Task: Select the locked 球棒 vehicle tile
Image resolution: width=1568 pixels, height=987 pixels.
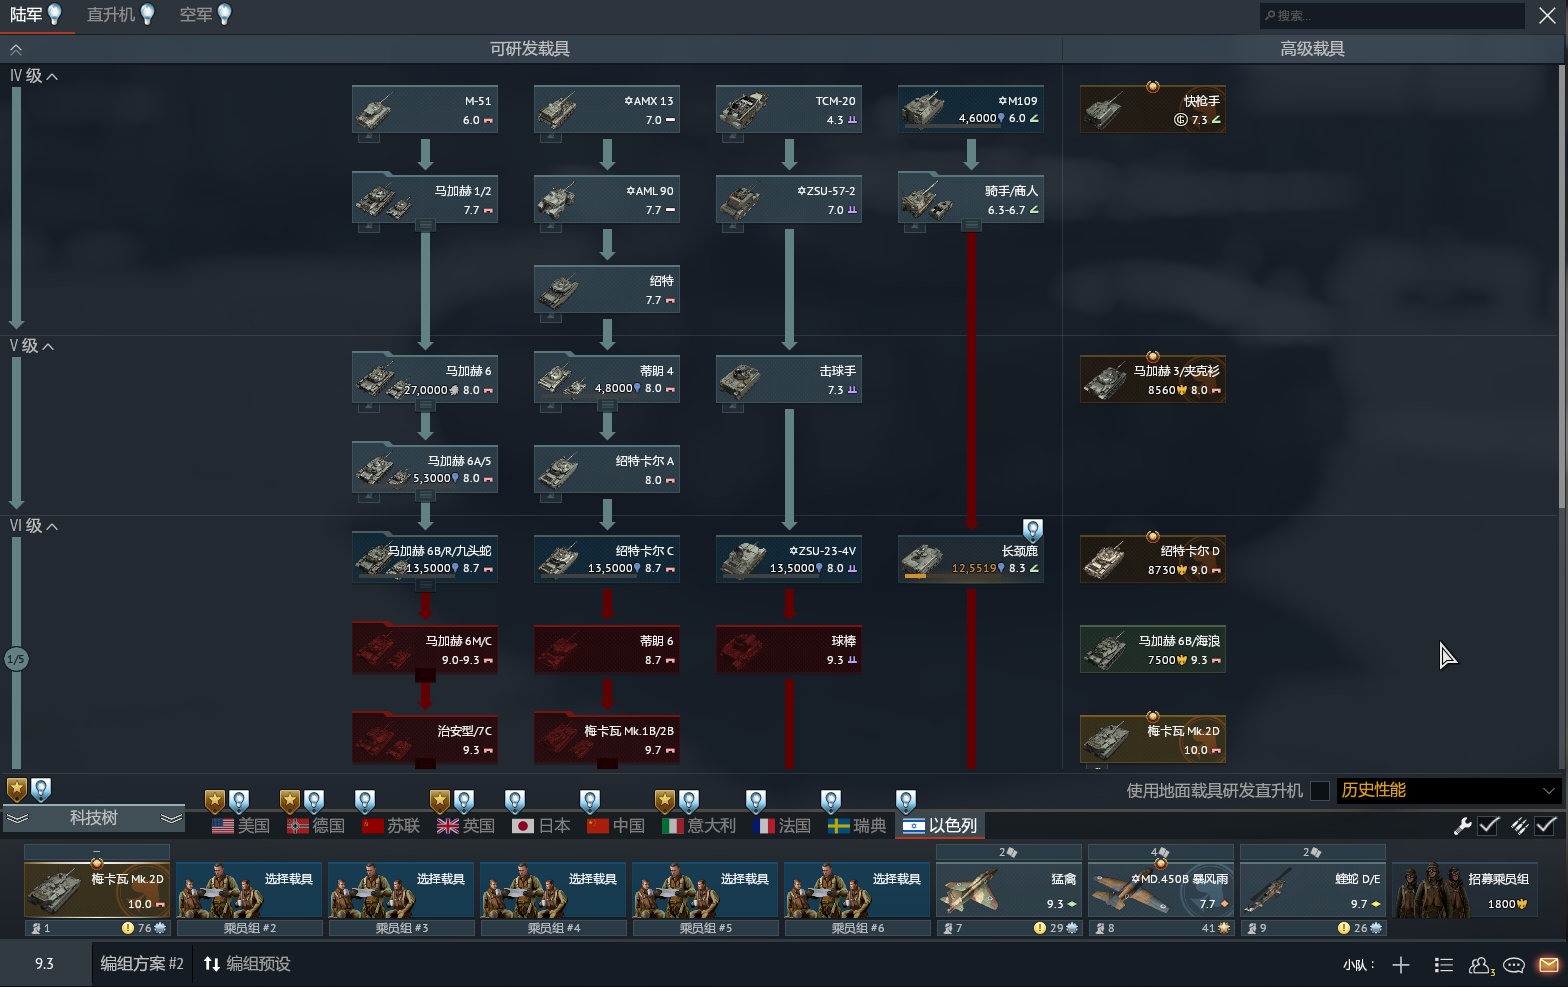Action: point(789,650)
